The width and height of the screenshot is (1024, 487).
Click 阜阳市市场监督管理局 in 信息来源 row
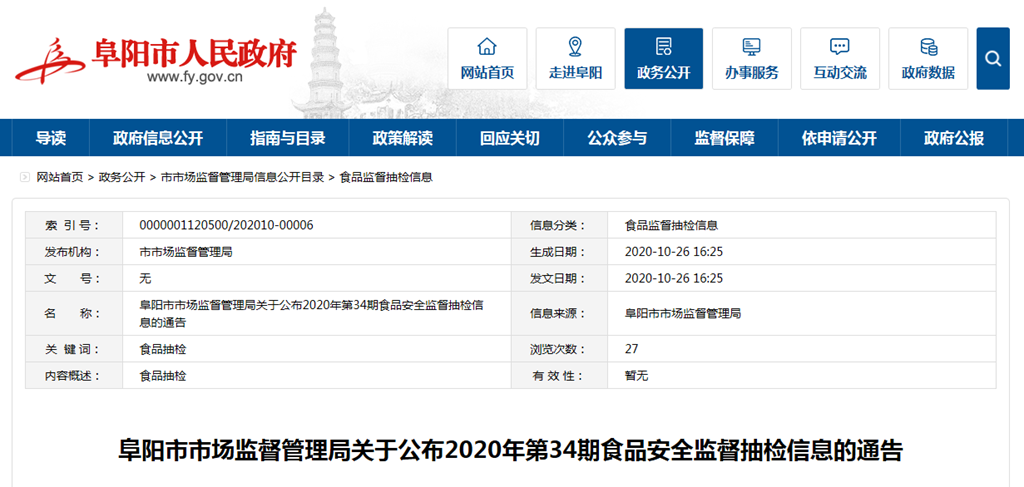[x=682, y=313]
